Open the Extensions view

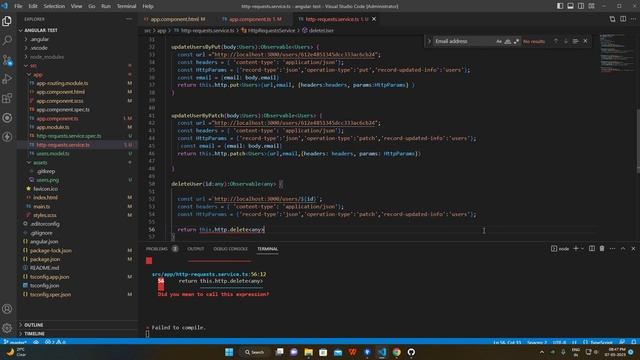(7, 98)
